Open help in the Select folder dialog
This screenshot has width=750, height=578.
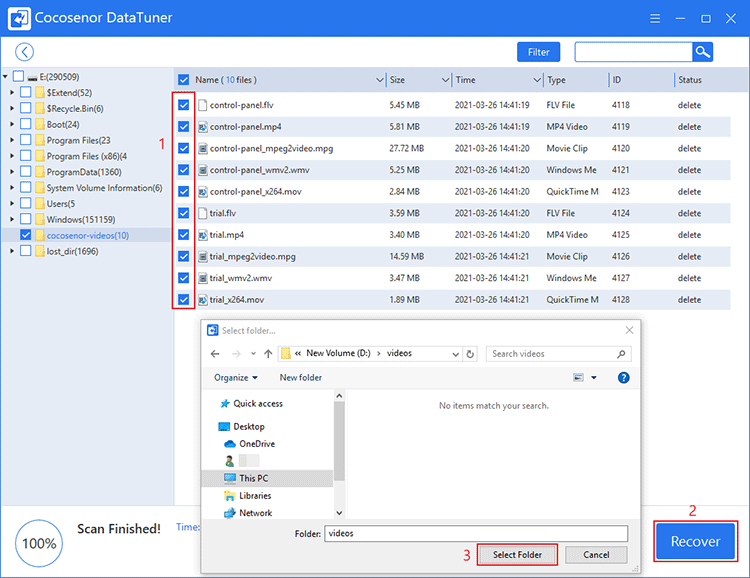click(623, 378)
